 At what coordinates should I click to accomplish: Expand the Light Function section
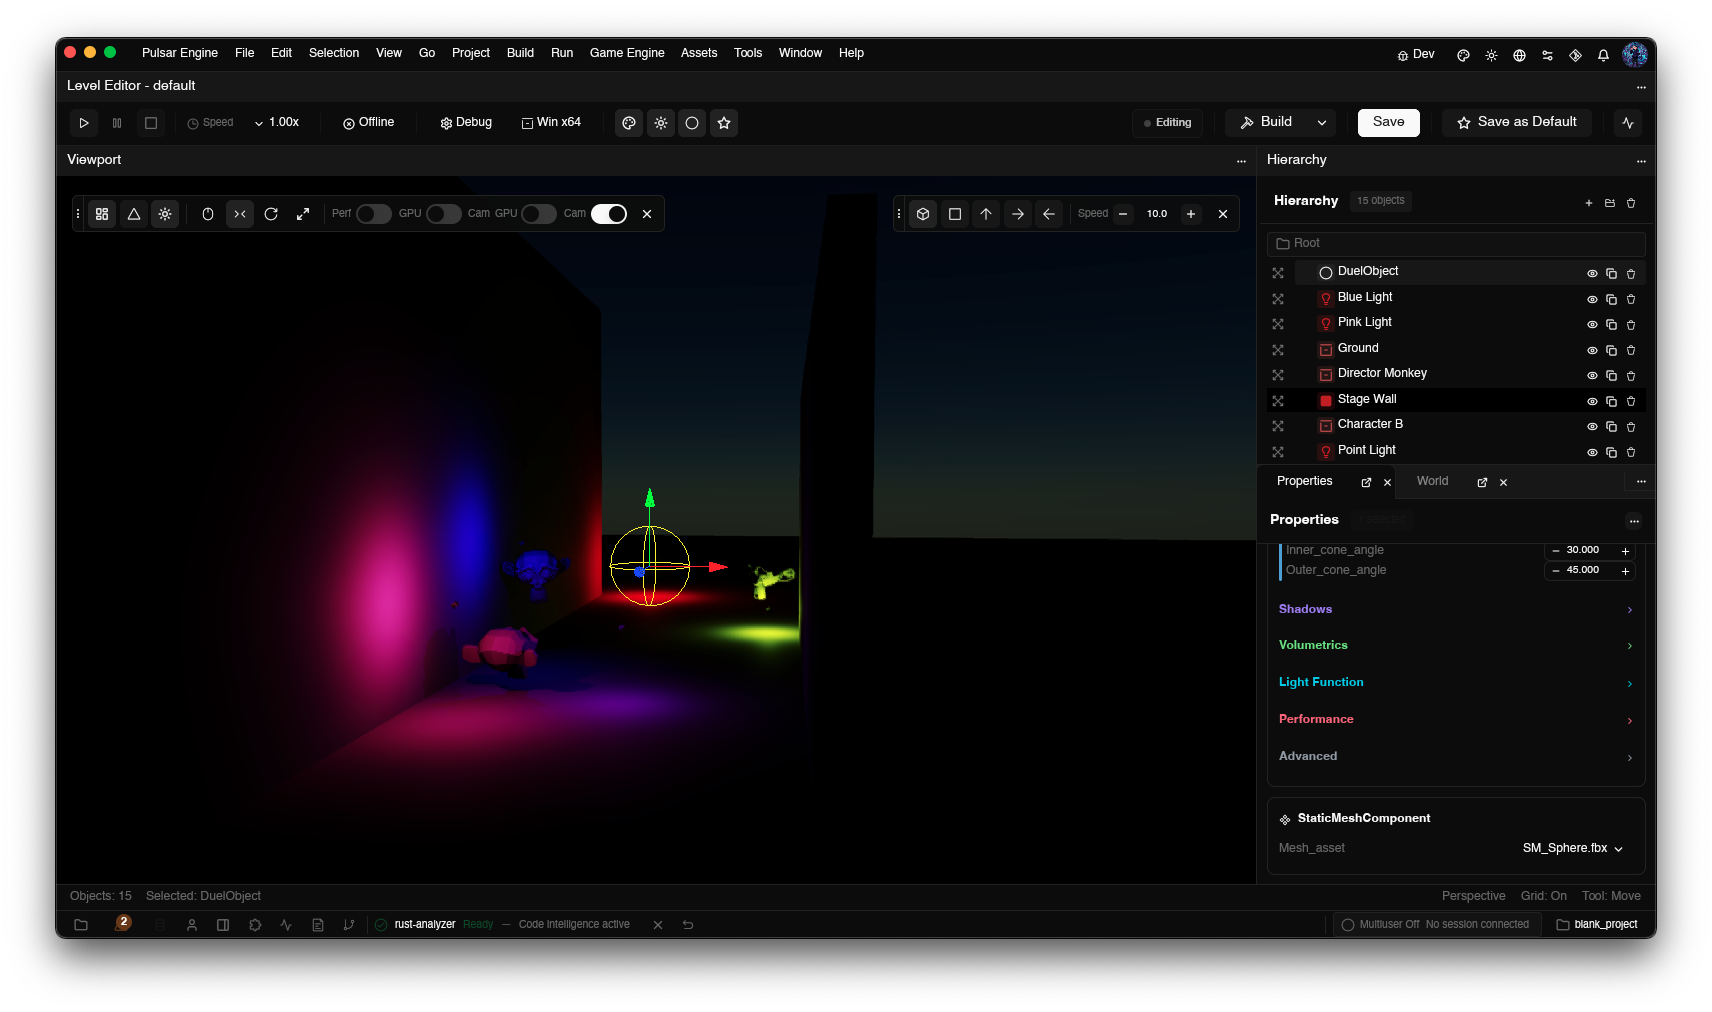point(1455,682)
